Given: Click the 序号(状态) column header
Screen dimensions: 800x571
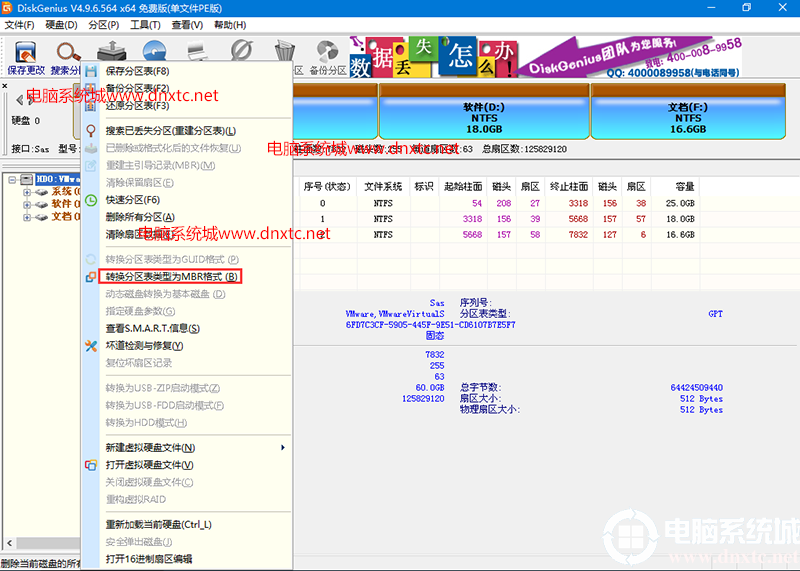Looking at the screenshot, I should click(x=327, y=187).
